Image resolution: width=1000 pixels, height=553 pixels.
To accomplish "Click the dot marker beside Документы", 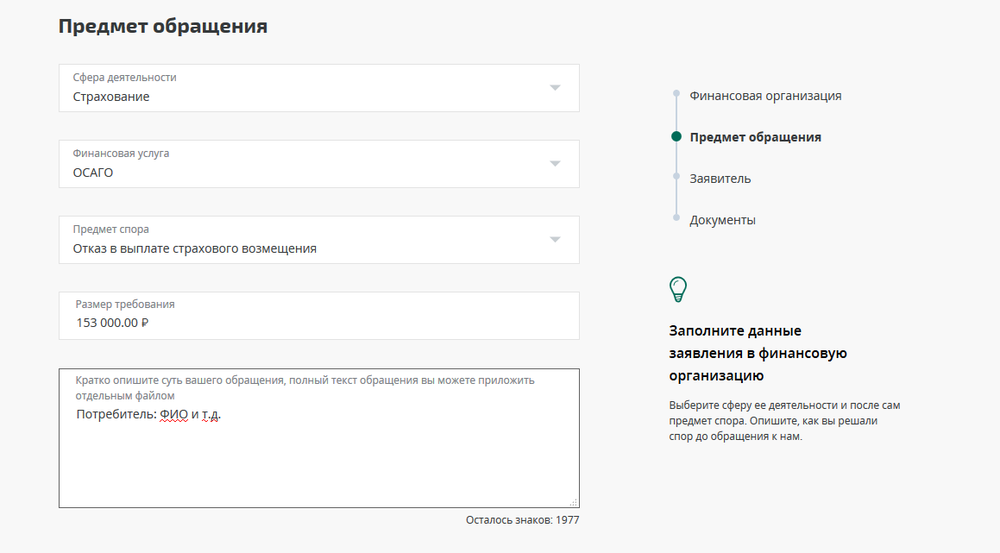I will 677,217.
